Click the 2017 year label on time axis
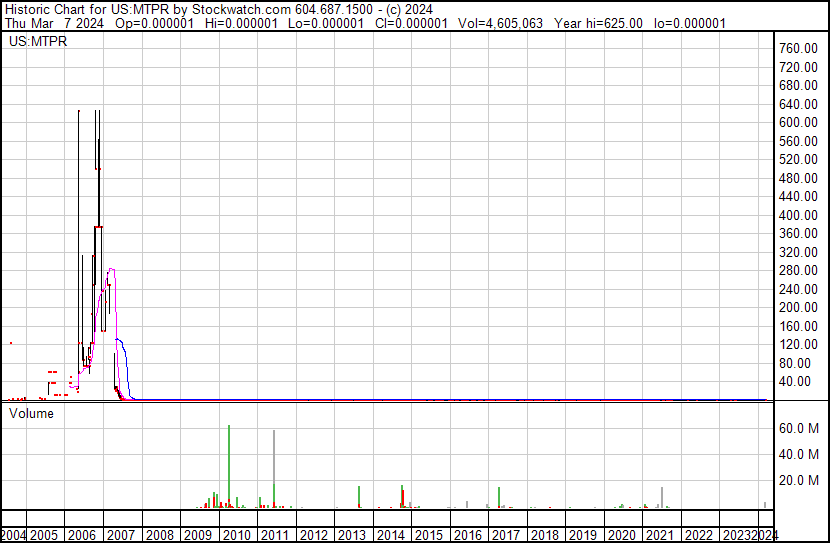 506,535
